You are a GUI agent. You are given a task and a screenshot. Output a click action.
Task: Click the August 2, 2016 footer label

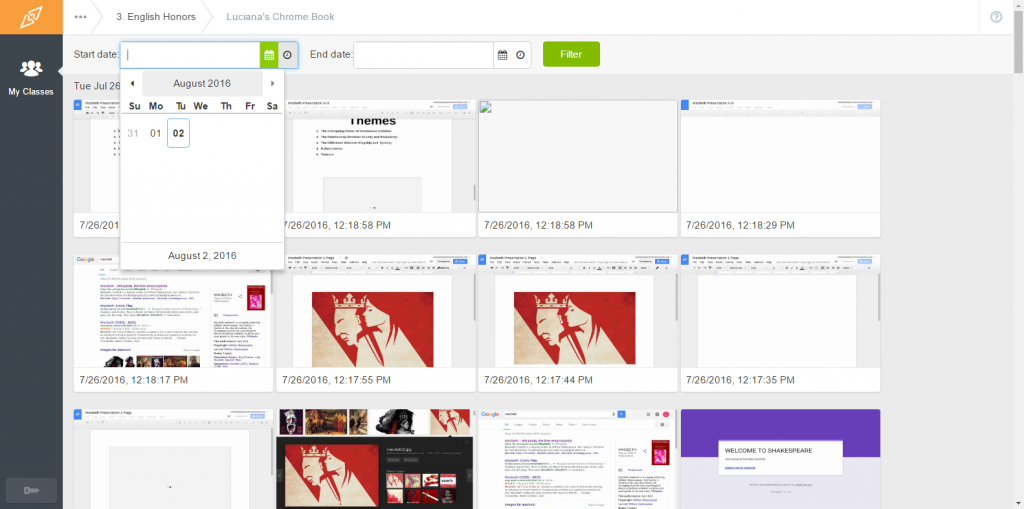tap(202, 255)
